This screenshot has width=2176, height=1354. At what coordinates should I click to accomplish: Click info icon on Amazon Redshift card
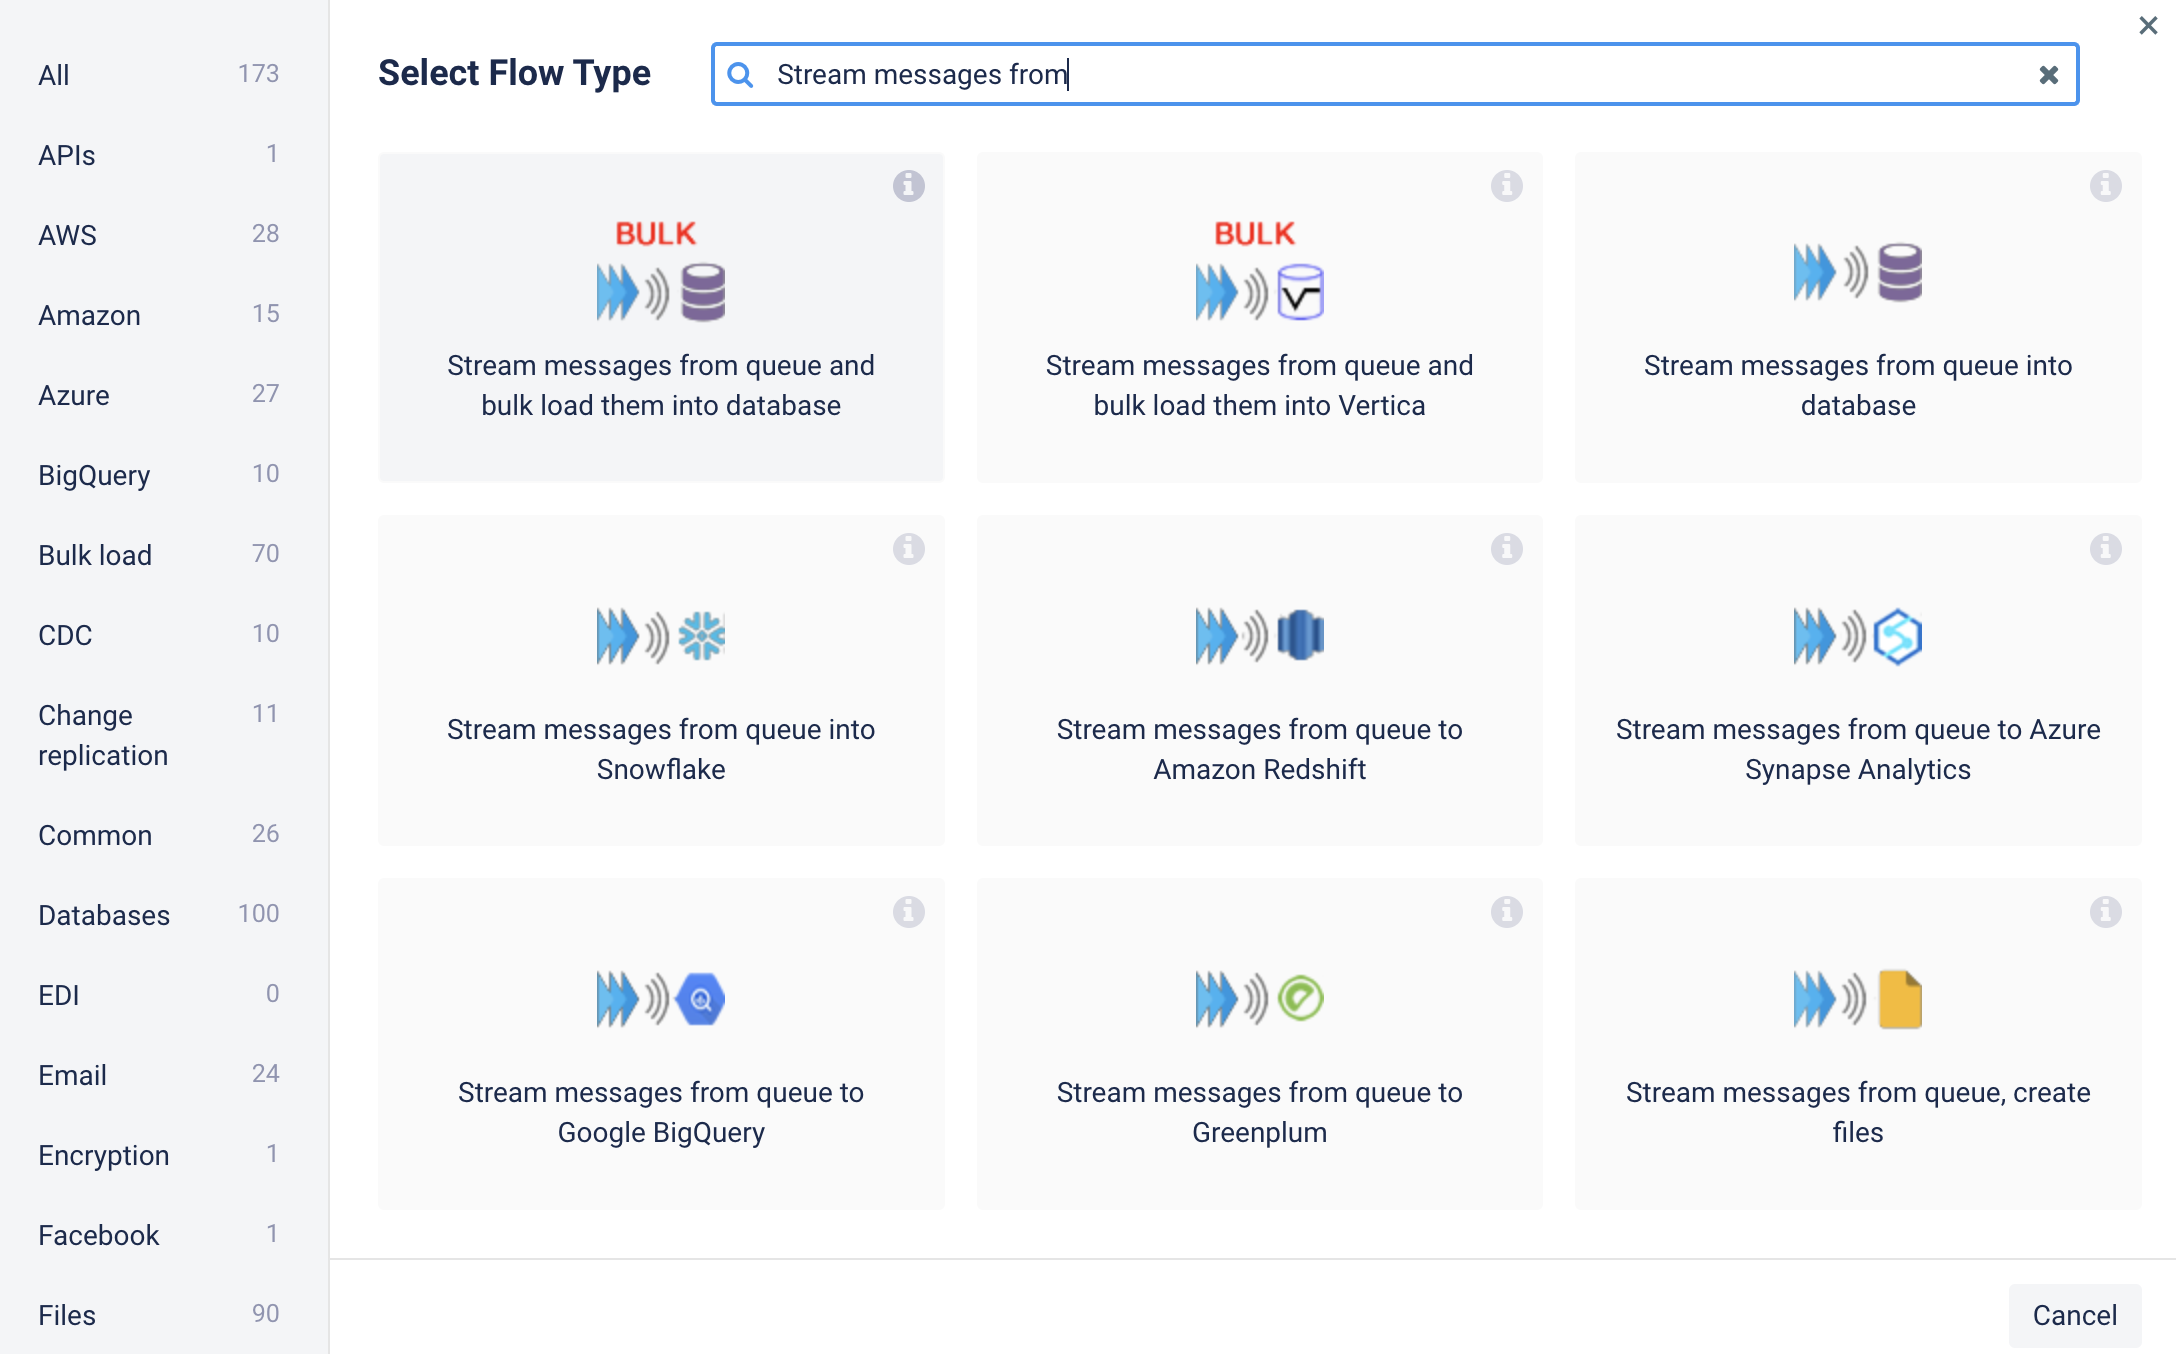point(1506,549)
